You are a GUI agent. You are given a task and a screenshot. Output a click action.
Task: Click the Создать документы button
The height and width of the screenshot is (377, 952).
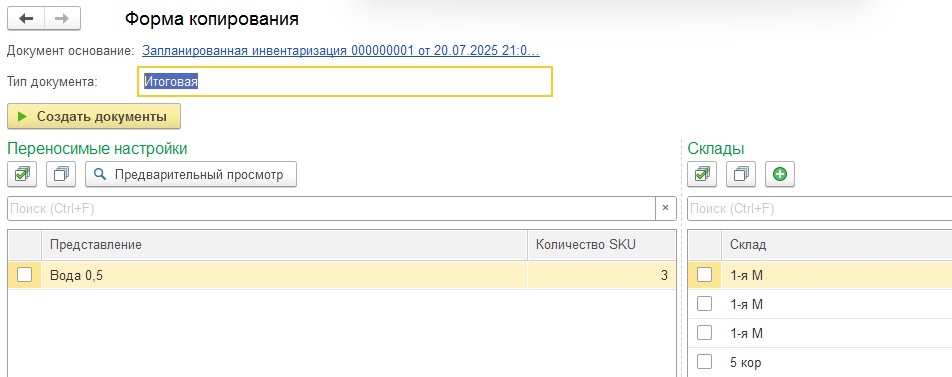click(x=94, y=117)
